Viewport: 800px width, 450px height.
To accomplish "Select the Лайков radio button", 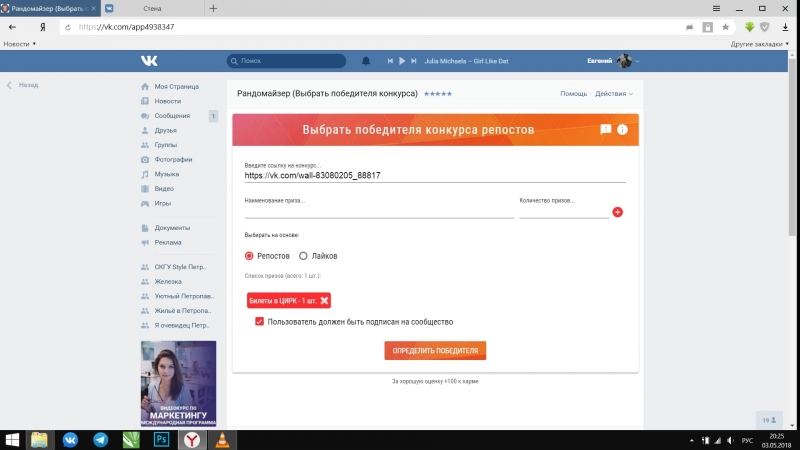I will pyautogui.click(x=303, y=256).
